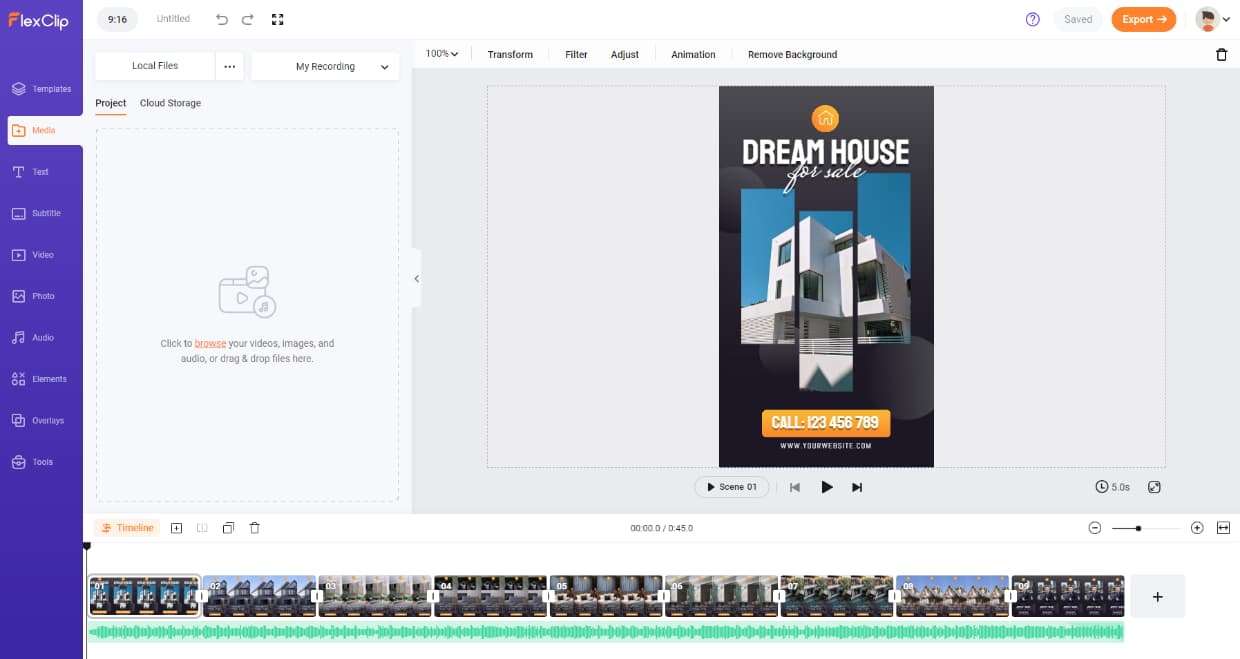This screenshot has width=1240, height=659.
Task: Adjust the timeline zoom slider
Action: tap(1138, 528)
